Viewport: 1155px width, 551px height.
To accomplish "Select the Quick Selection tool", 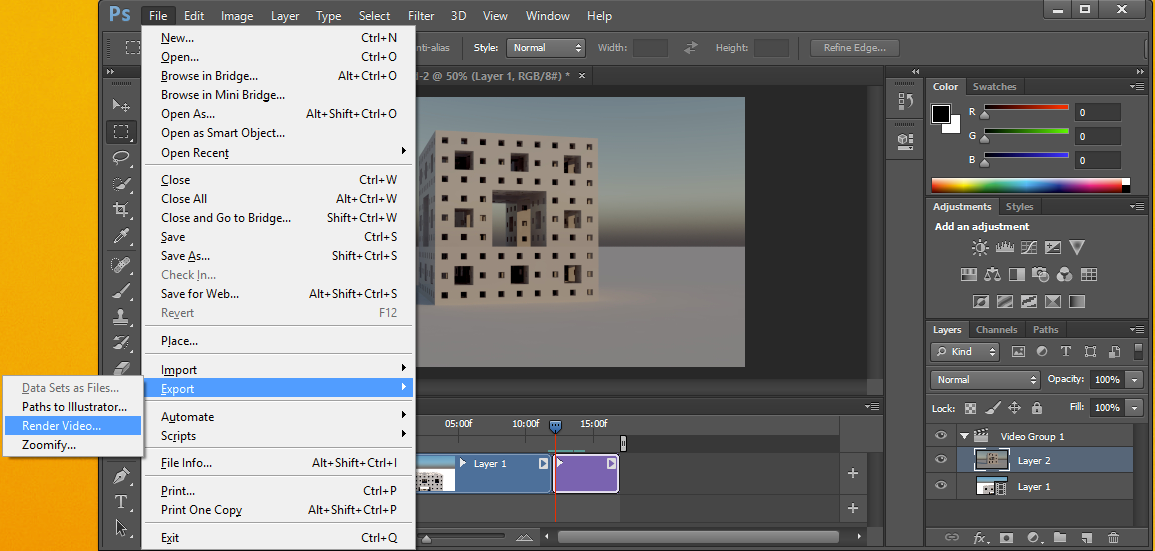I will (121, 183).
